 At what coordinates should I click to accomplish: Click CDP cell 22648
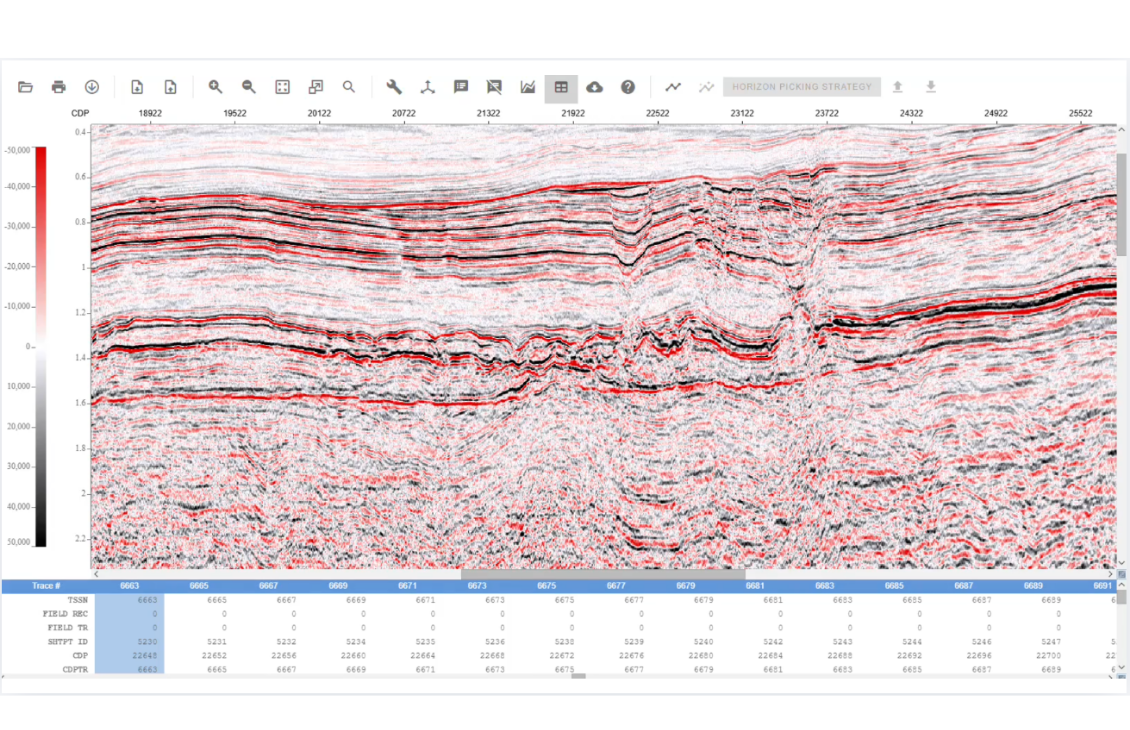click(x=145, y=656)
